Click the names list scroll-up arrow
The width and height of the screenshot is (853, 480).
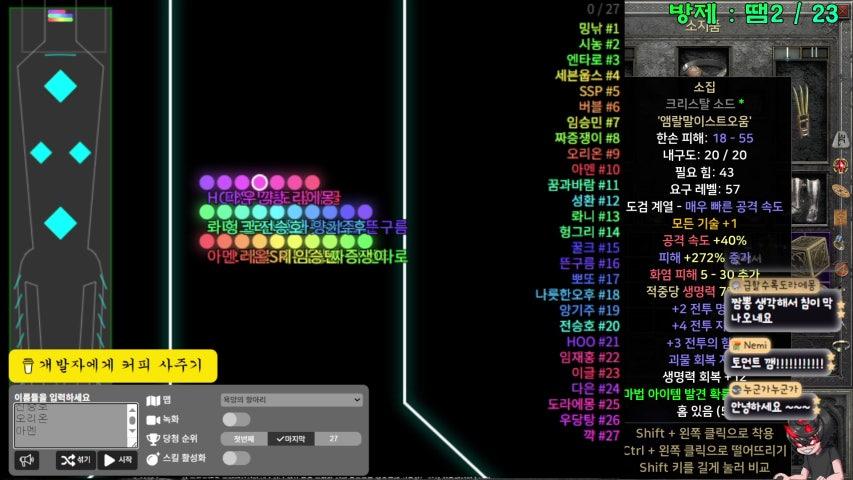pyautogui.click(x=132, y=409)
